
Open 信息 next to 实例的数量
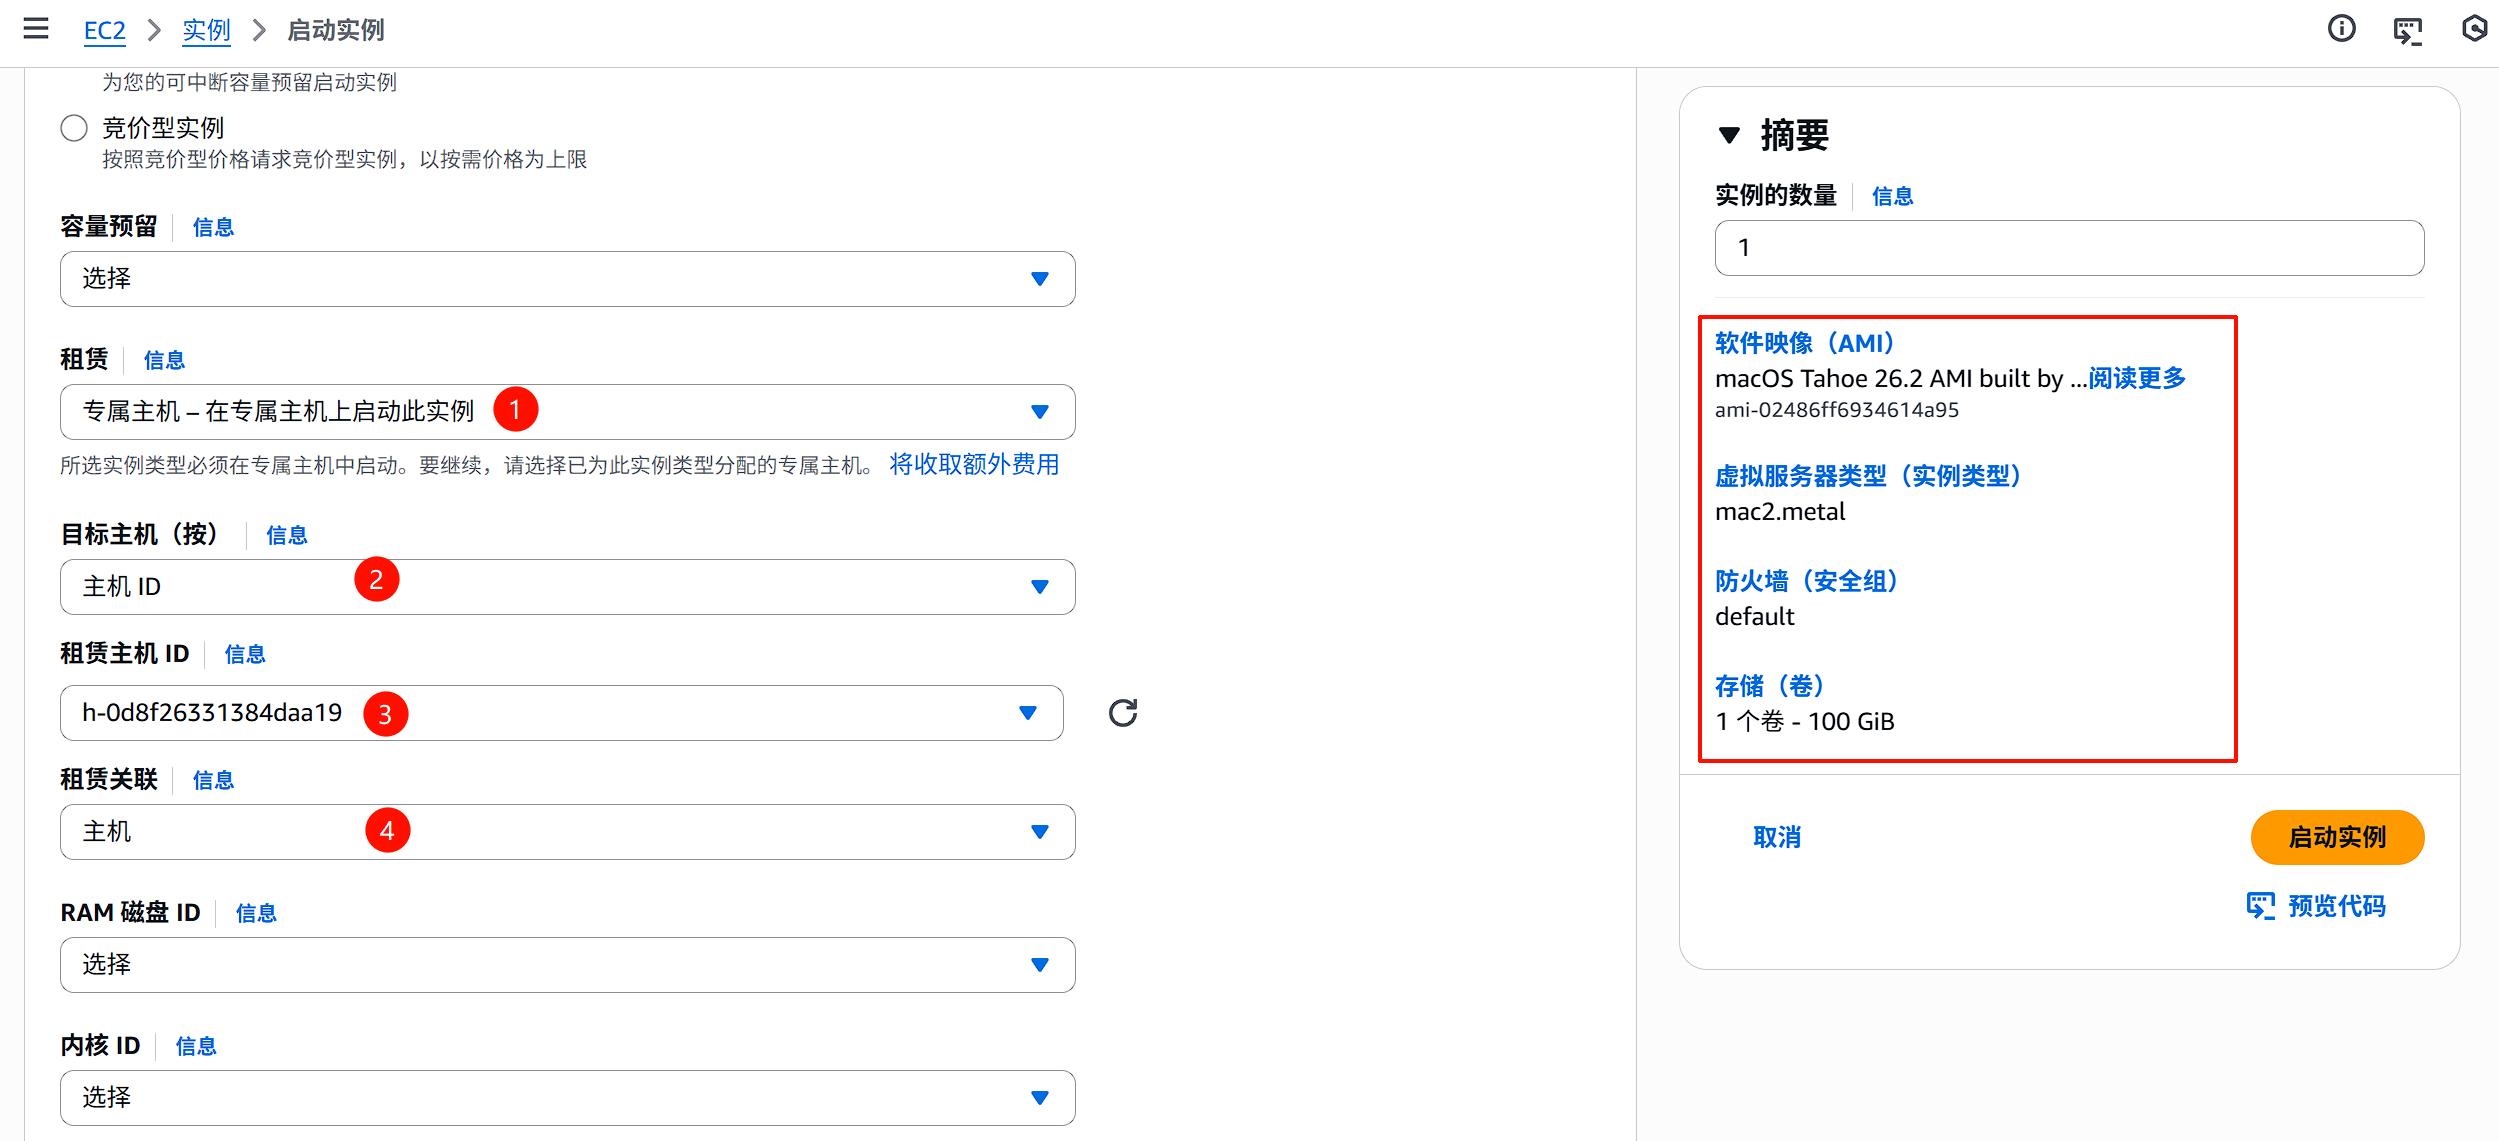tap(1893, 196)
